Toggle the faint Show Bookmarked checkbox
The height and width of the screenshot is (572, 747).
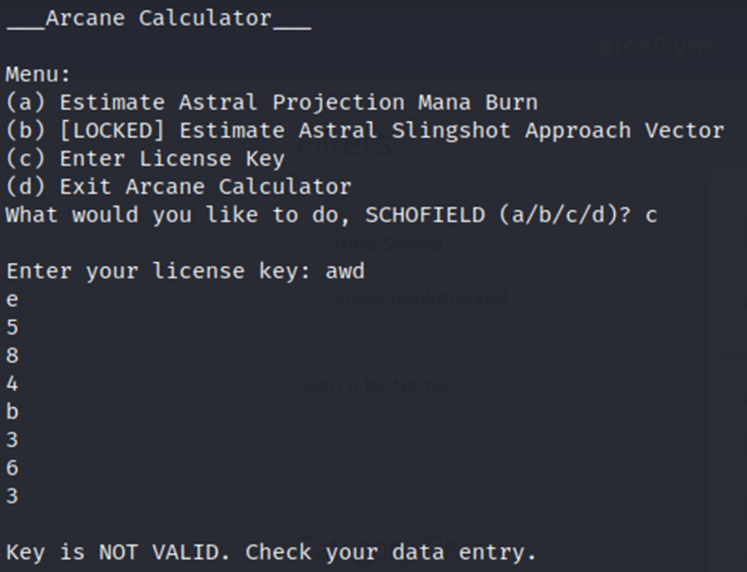point(309,297)
